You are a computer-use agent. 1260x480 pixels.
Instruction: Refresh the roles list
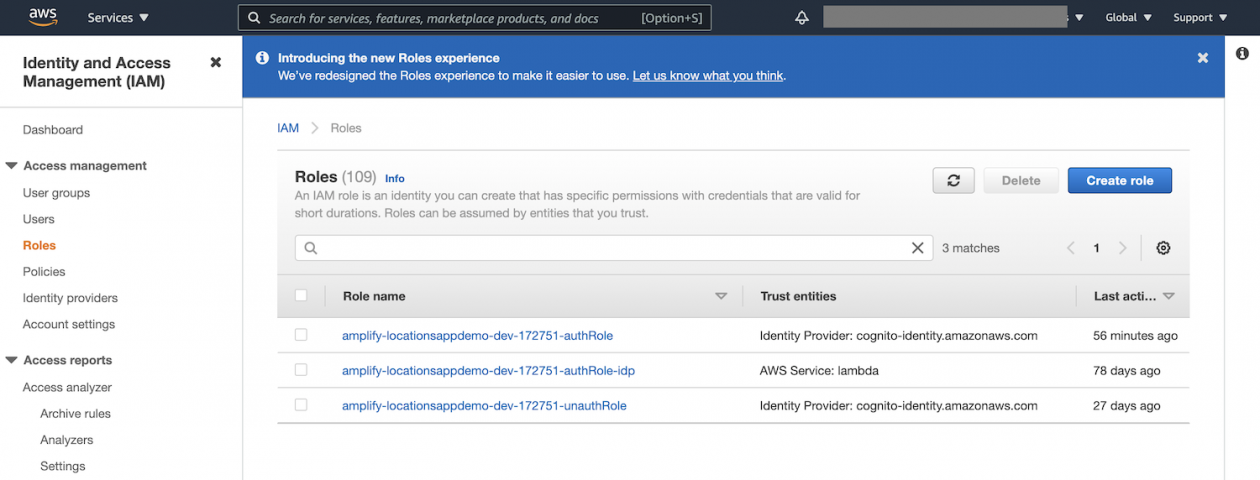[954, 180]
